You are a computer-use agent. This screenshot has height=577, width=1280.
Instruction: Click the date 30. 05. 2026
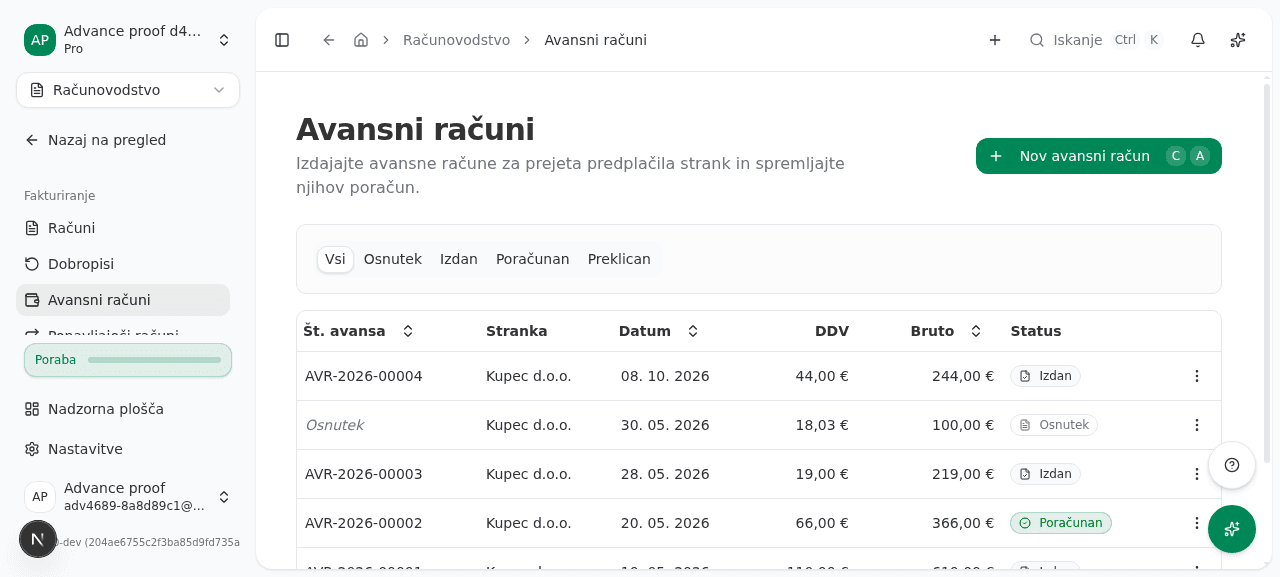665,425
